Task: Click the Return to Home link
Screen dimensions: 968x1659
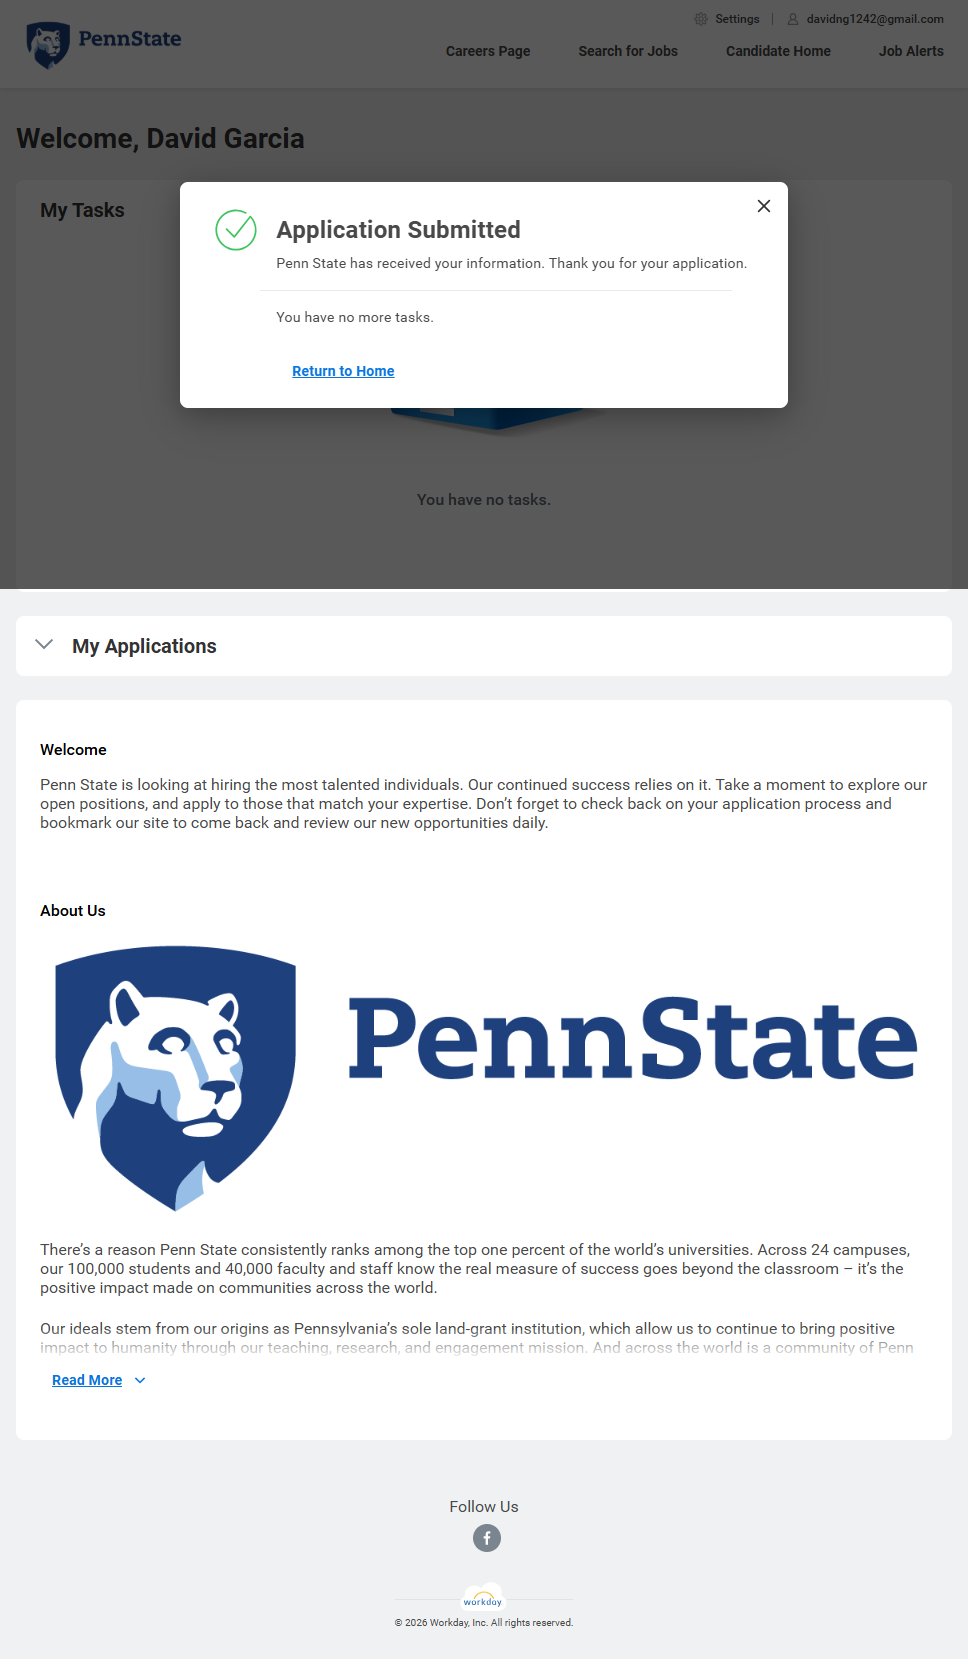Action: pos(343,371)
